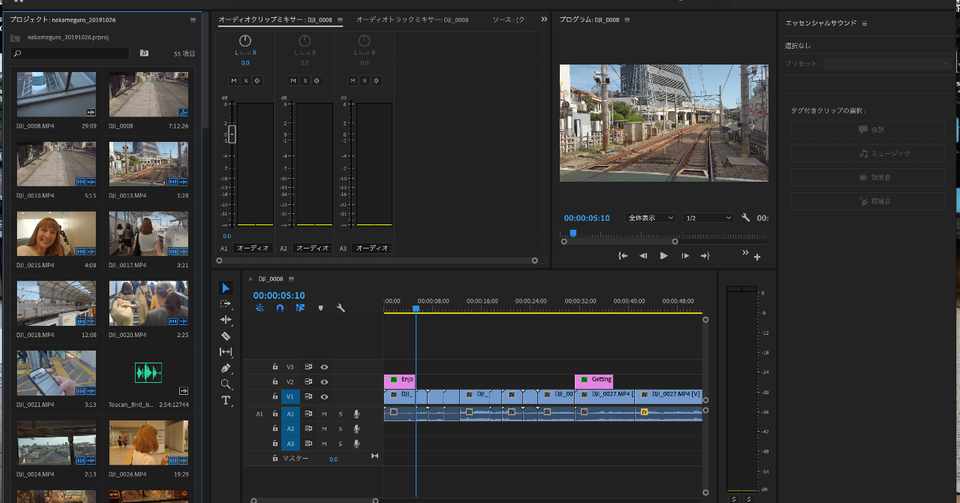Screen dimensions: 960x503
Task: Select the Track Select Forward tool
Action: [x=226, y=304]
